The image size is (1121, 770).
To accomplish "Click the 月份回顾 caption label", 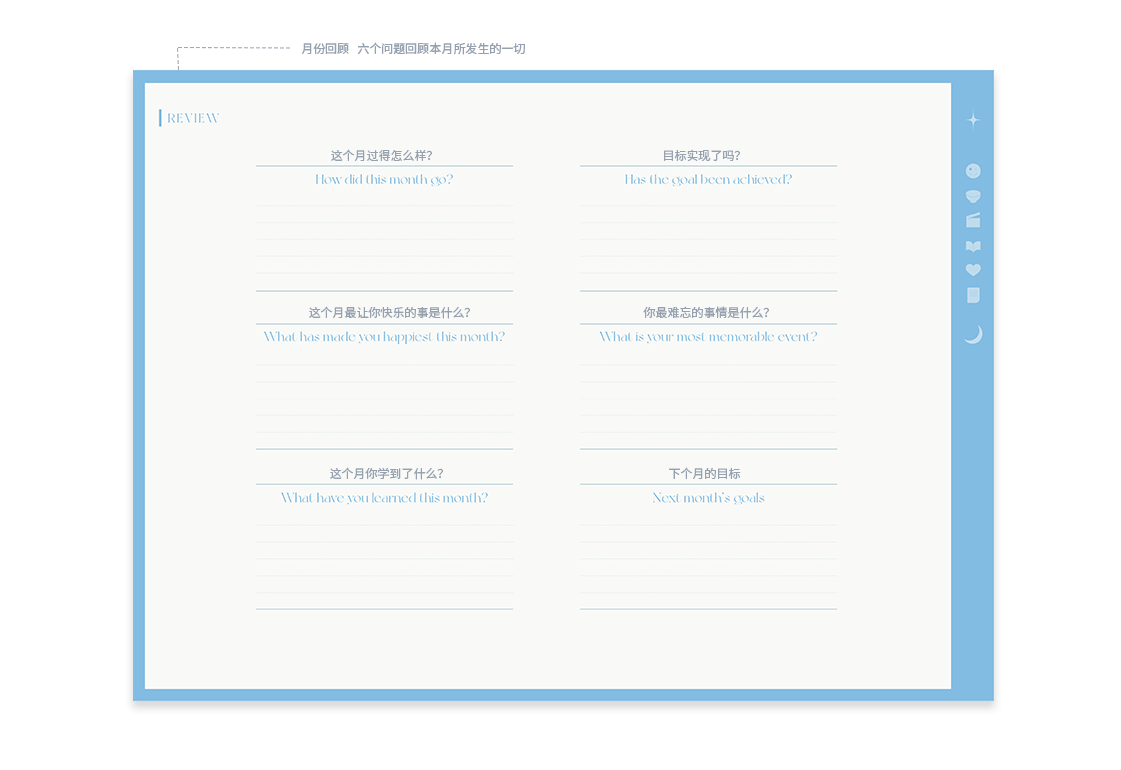I will pyautogui.click(x=325, y=49).
